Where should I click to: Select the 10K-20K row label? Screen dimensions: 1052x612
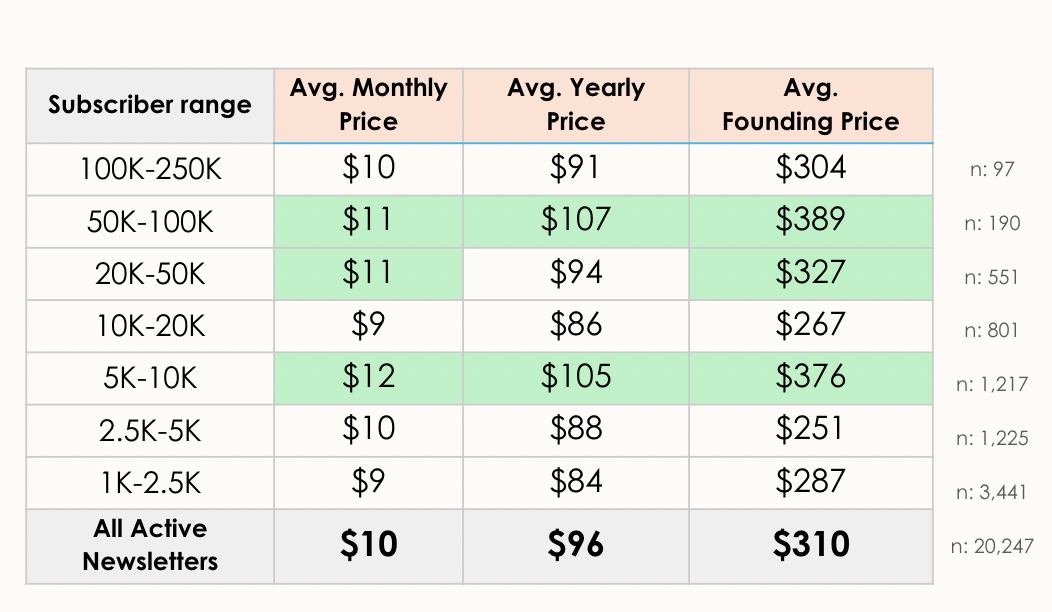(x=150, y=325)
